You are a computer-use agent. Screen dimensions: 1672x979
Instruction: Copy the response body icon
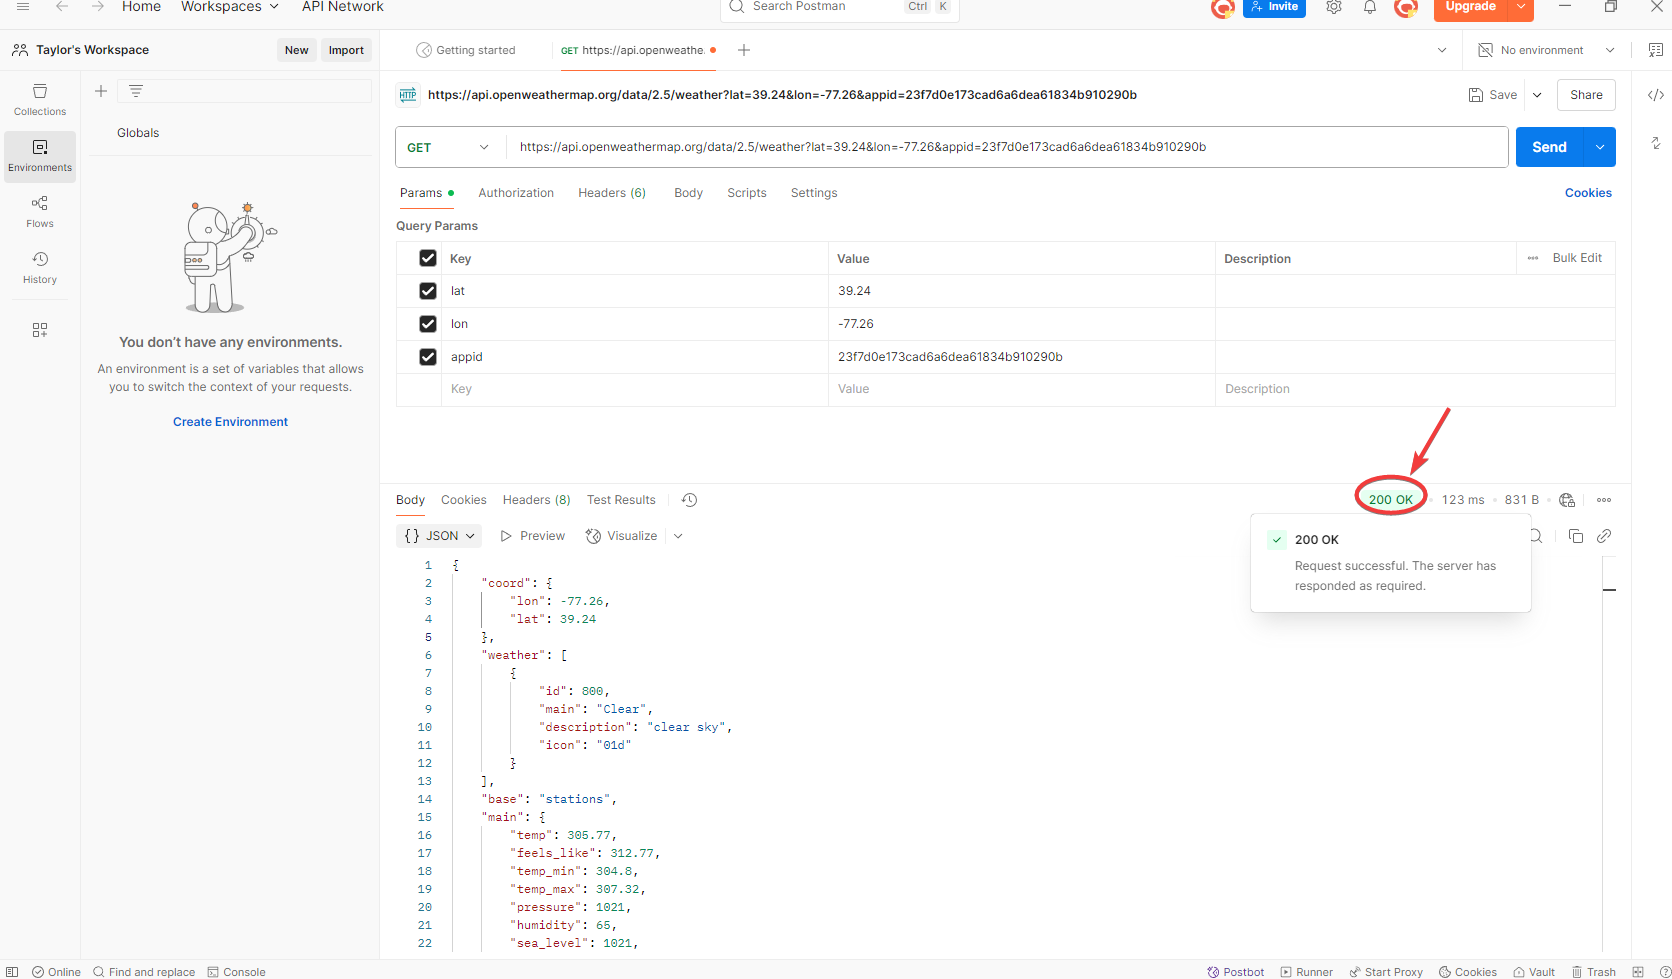(1576, 536)
